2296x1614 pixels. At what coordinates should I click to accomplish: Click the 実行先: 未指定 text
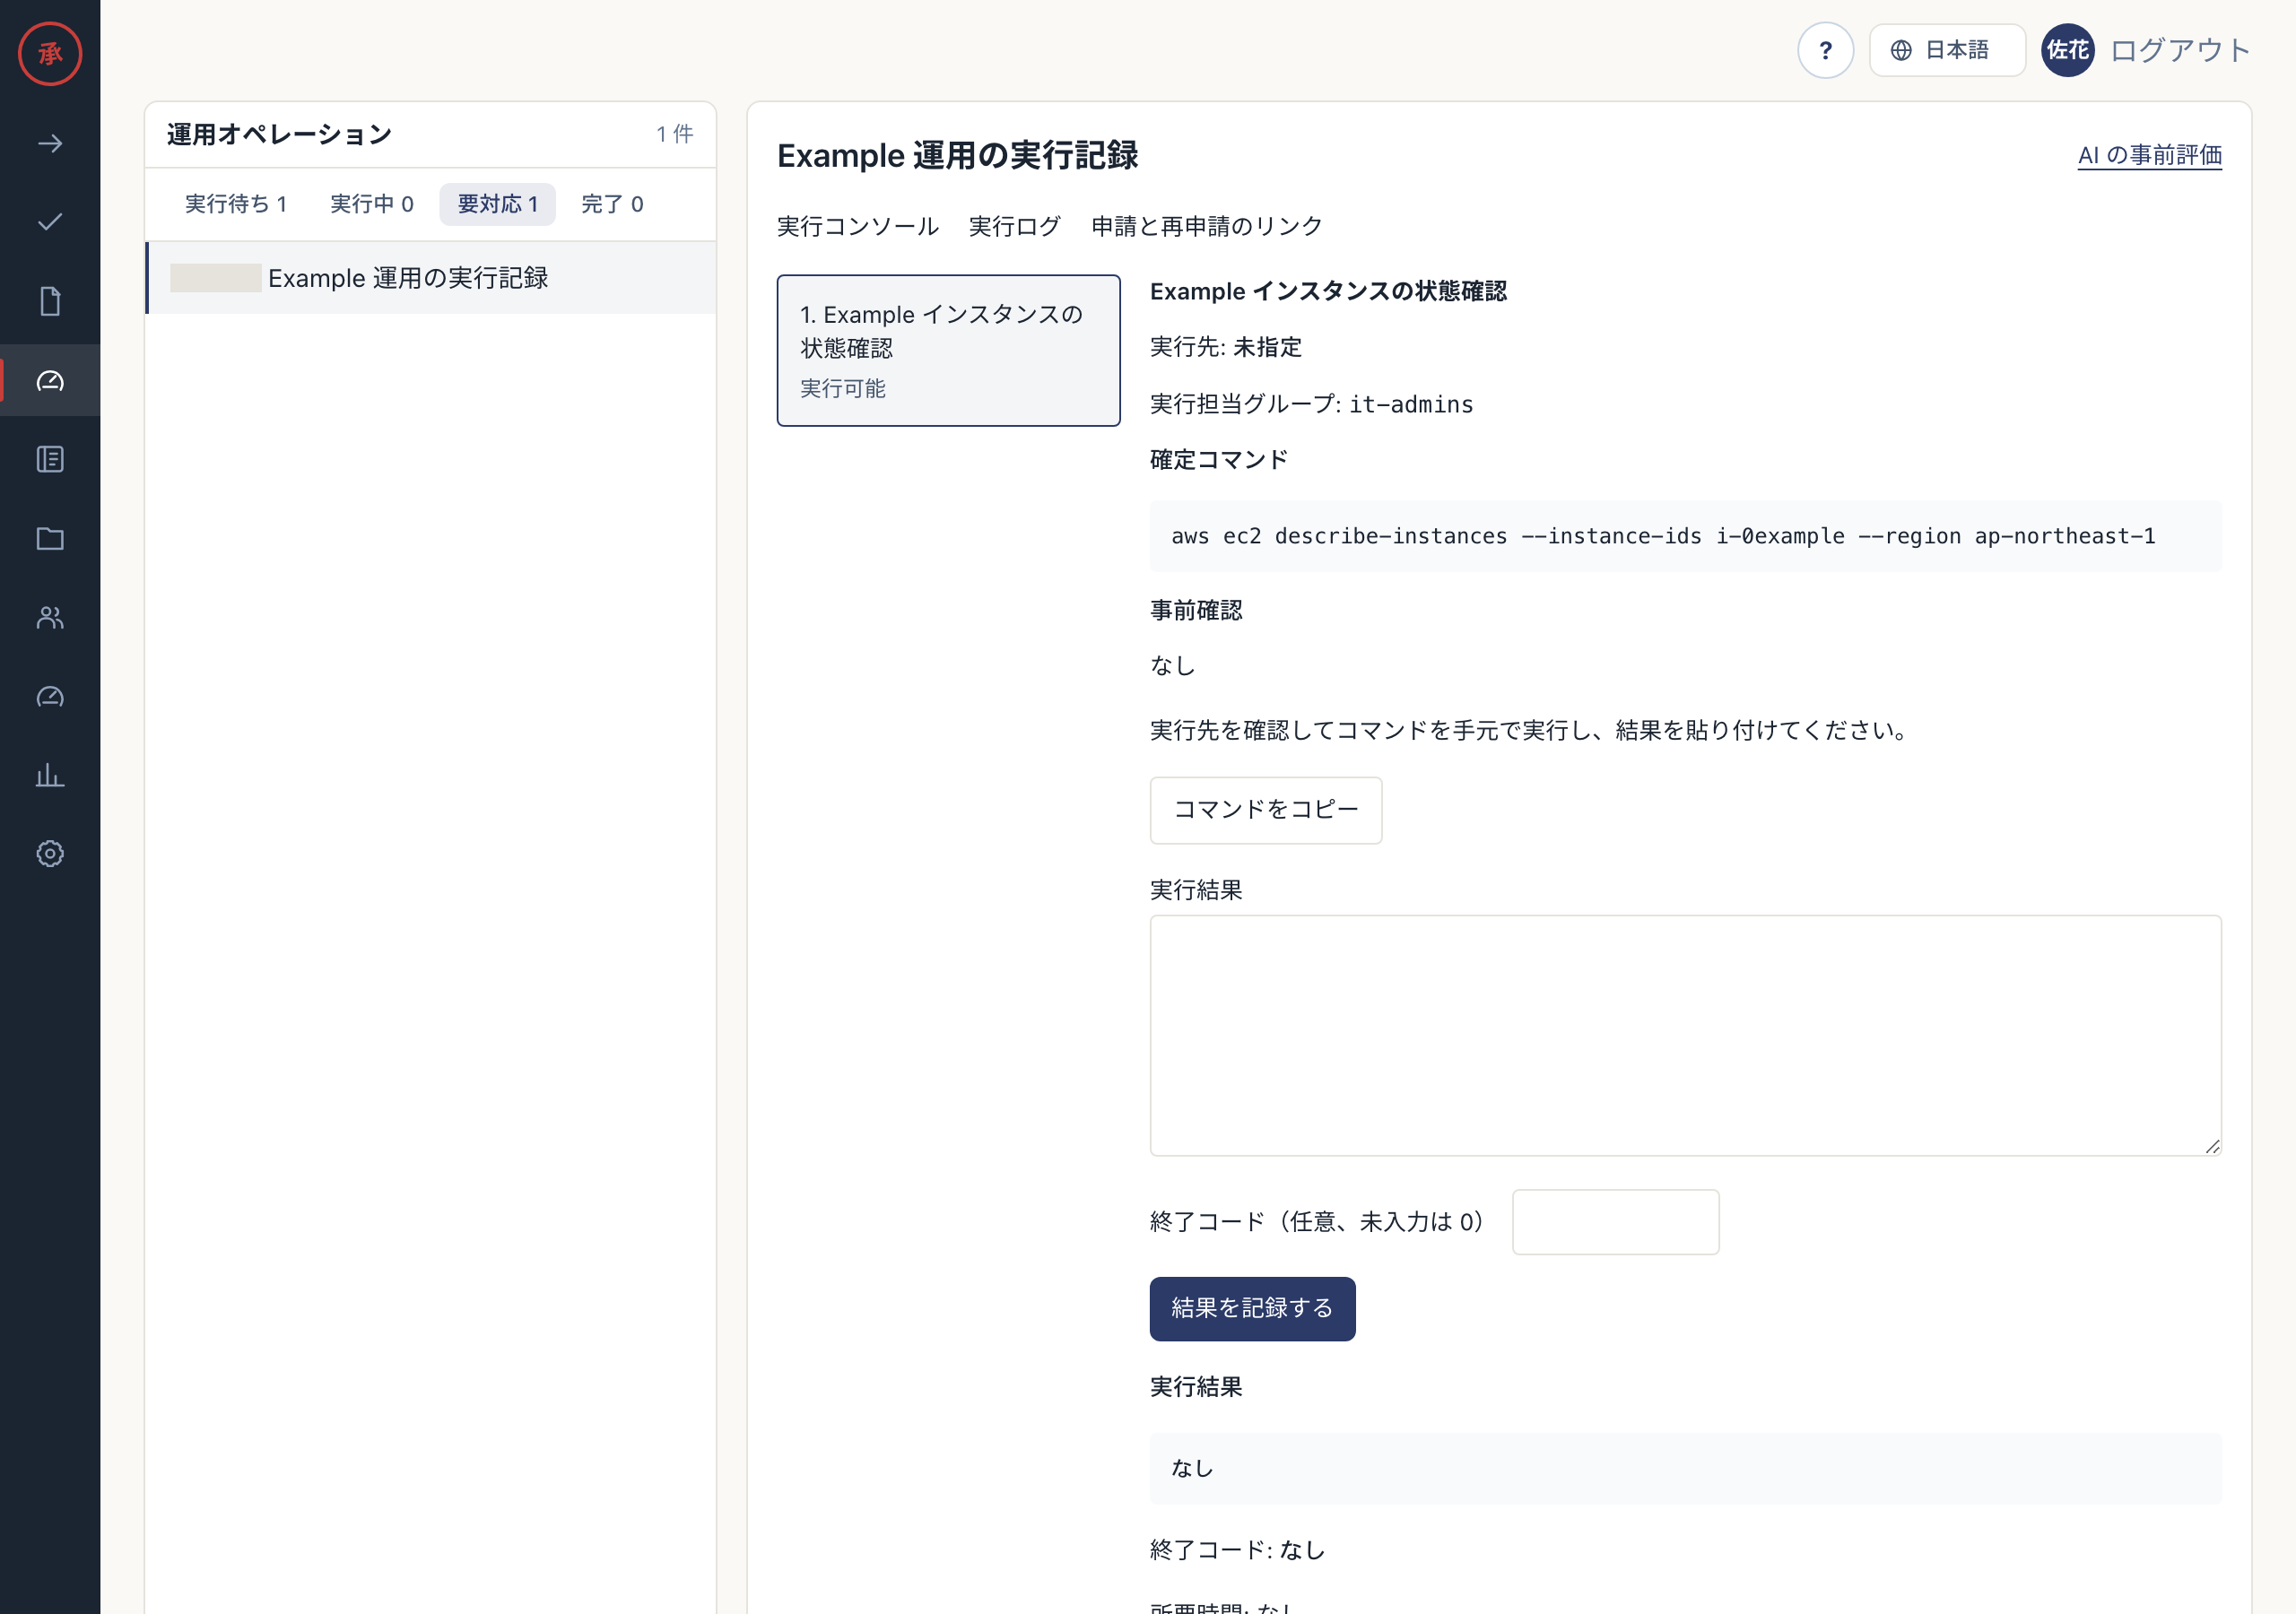pos(1225,347)
